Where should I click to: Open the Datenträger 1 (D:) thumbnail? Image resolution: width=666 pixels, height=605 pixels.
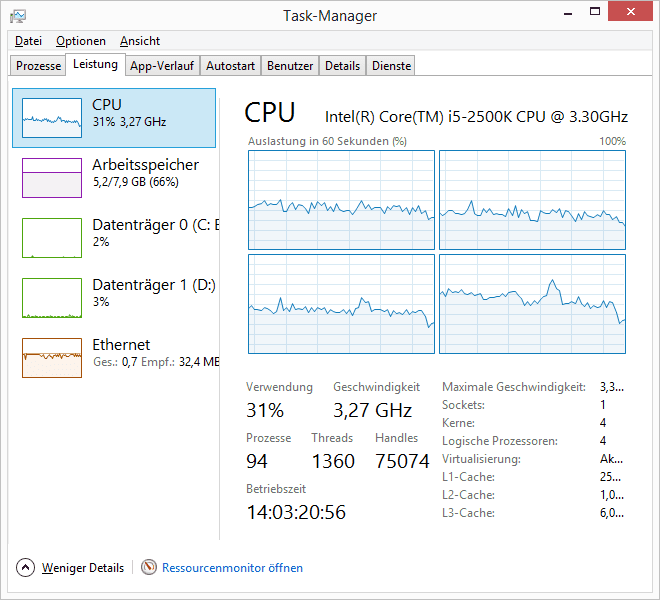52,298
